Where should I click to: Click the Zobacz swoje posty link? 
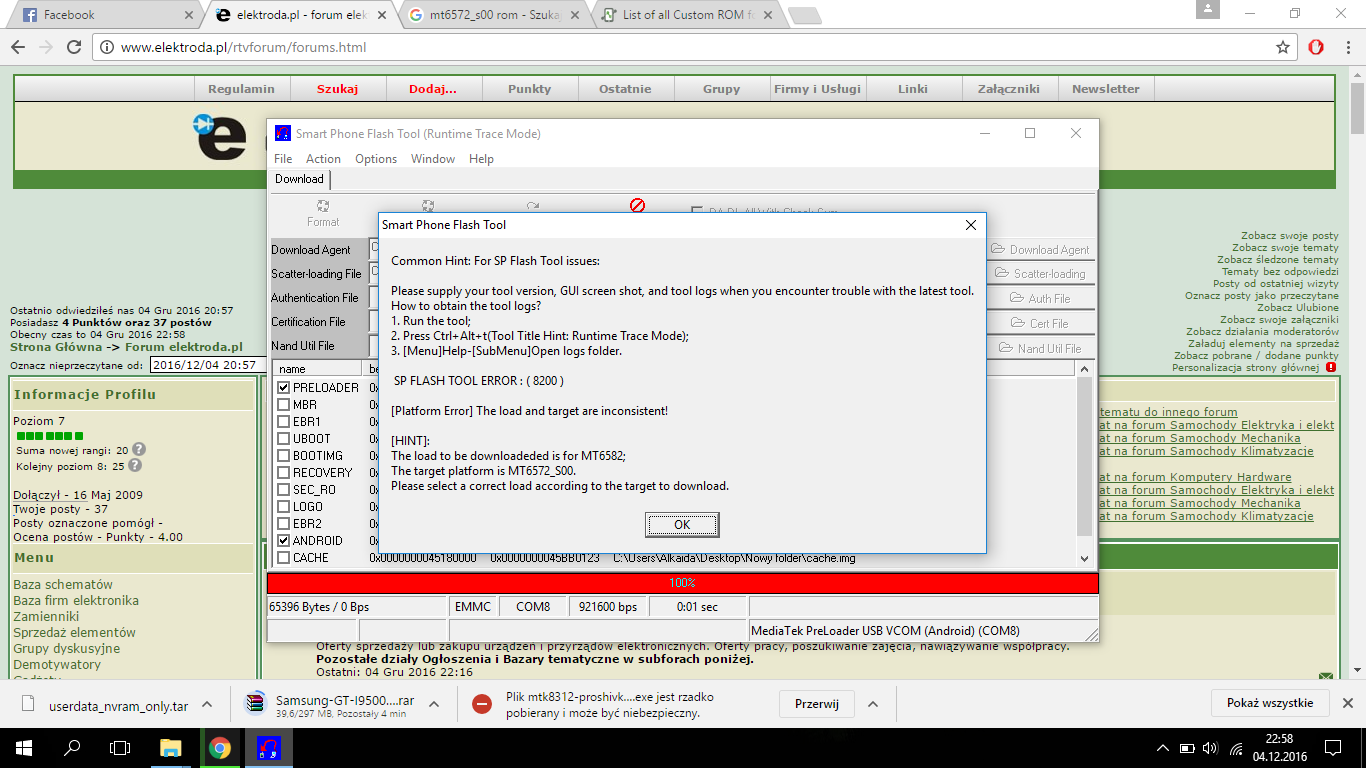click(1290, 236)
